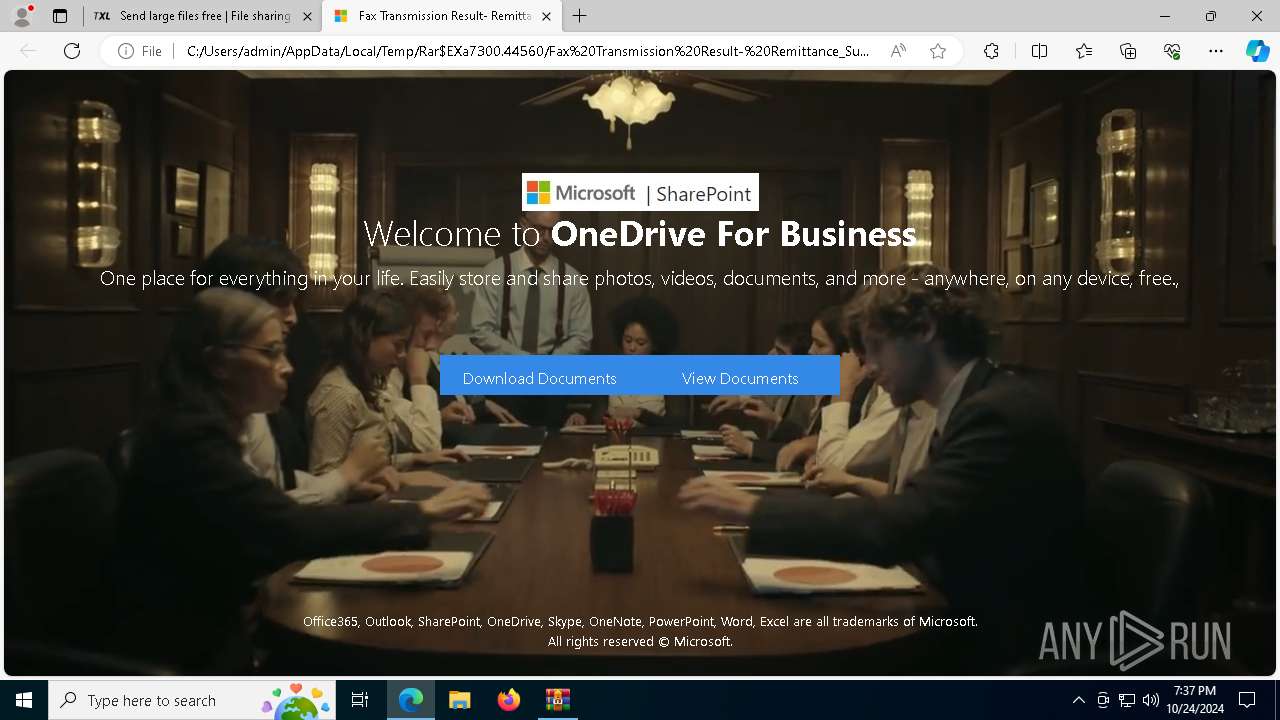This screenshot has height=720, width=1280.
Task: Click the OneDrive For Business heading
Action: (x=733, y=234)
